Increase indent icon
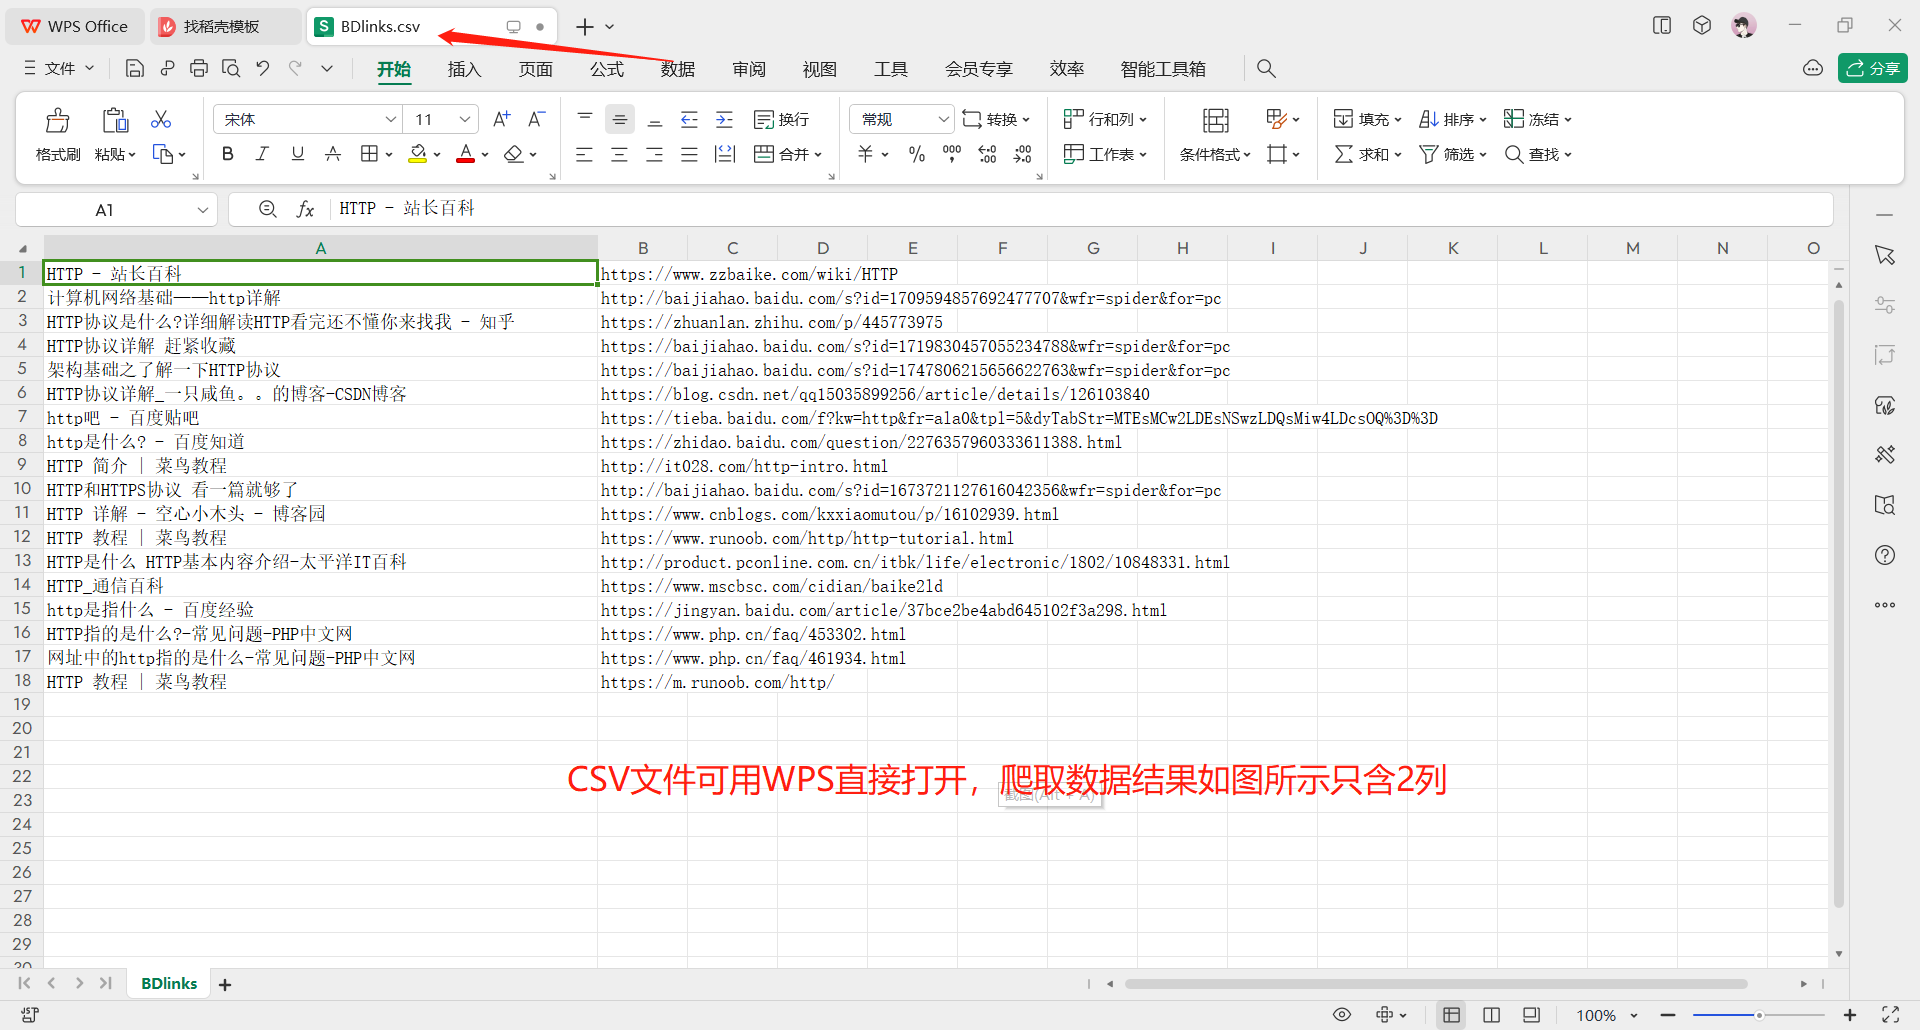The height and width of the screenshot is (1030, 1920). coord(724,119)
